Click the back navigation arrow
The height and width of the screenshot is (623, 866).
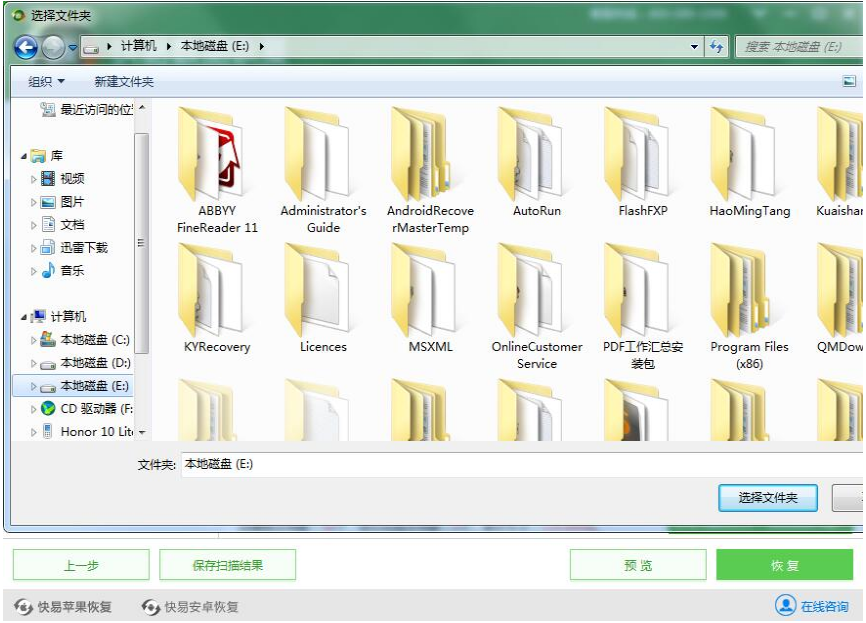tap(26, 47)
